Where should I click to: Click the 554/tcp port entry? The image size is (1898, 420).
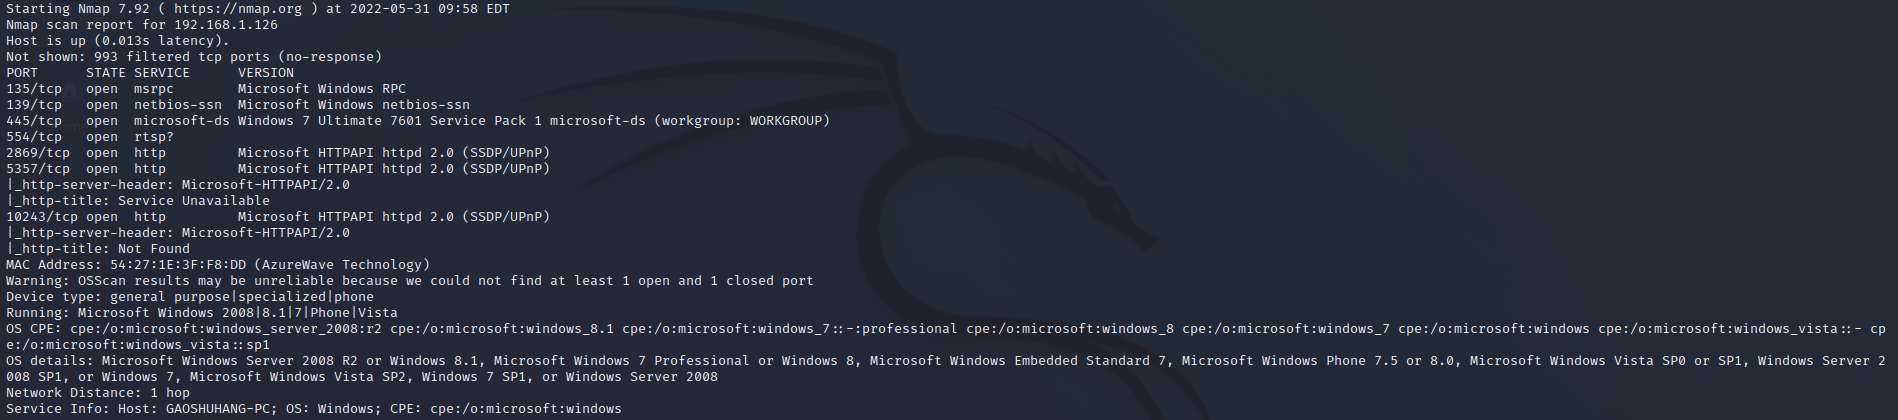pyautogui.click(x=34, y=137)
